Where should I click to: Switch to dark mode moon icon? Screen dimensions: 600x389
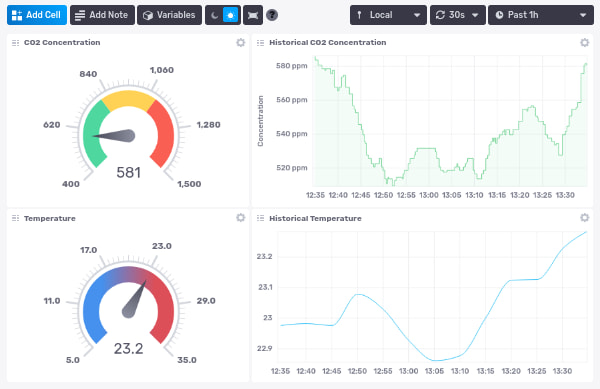(215, 15)
